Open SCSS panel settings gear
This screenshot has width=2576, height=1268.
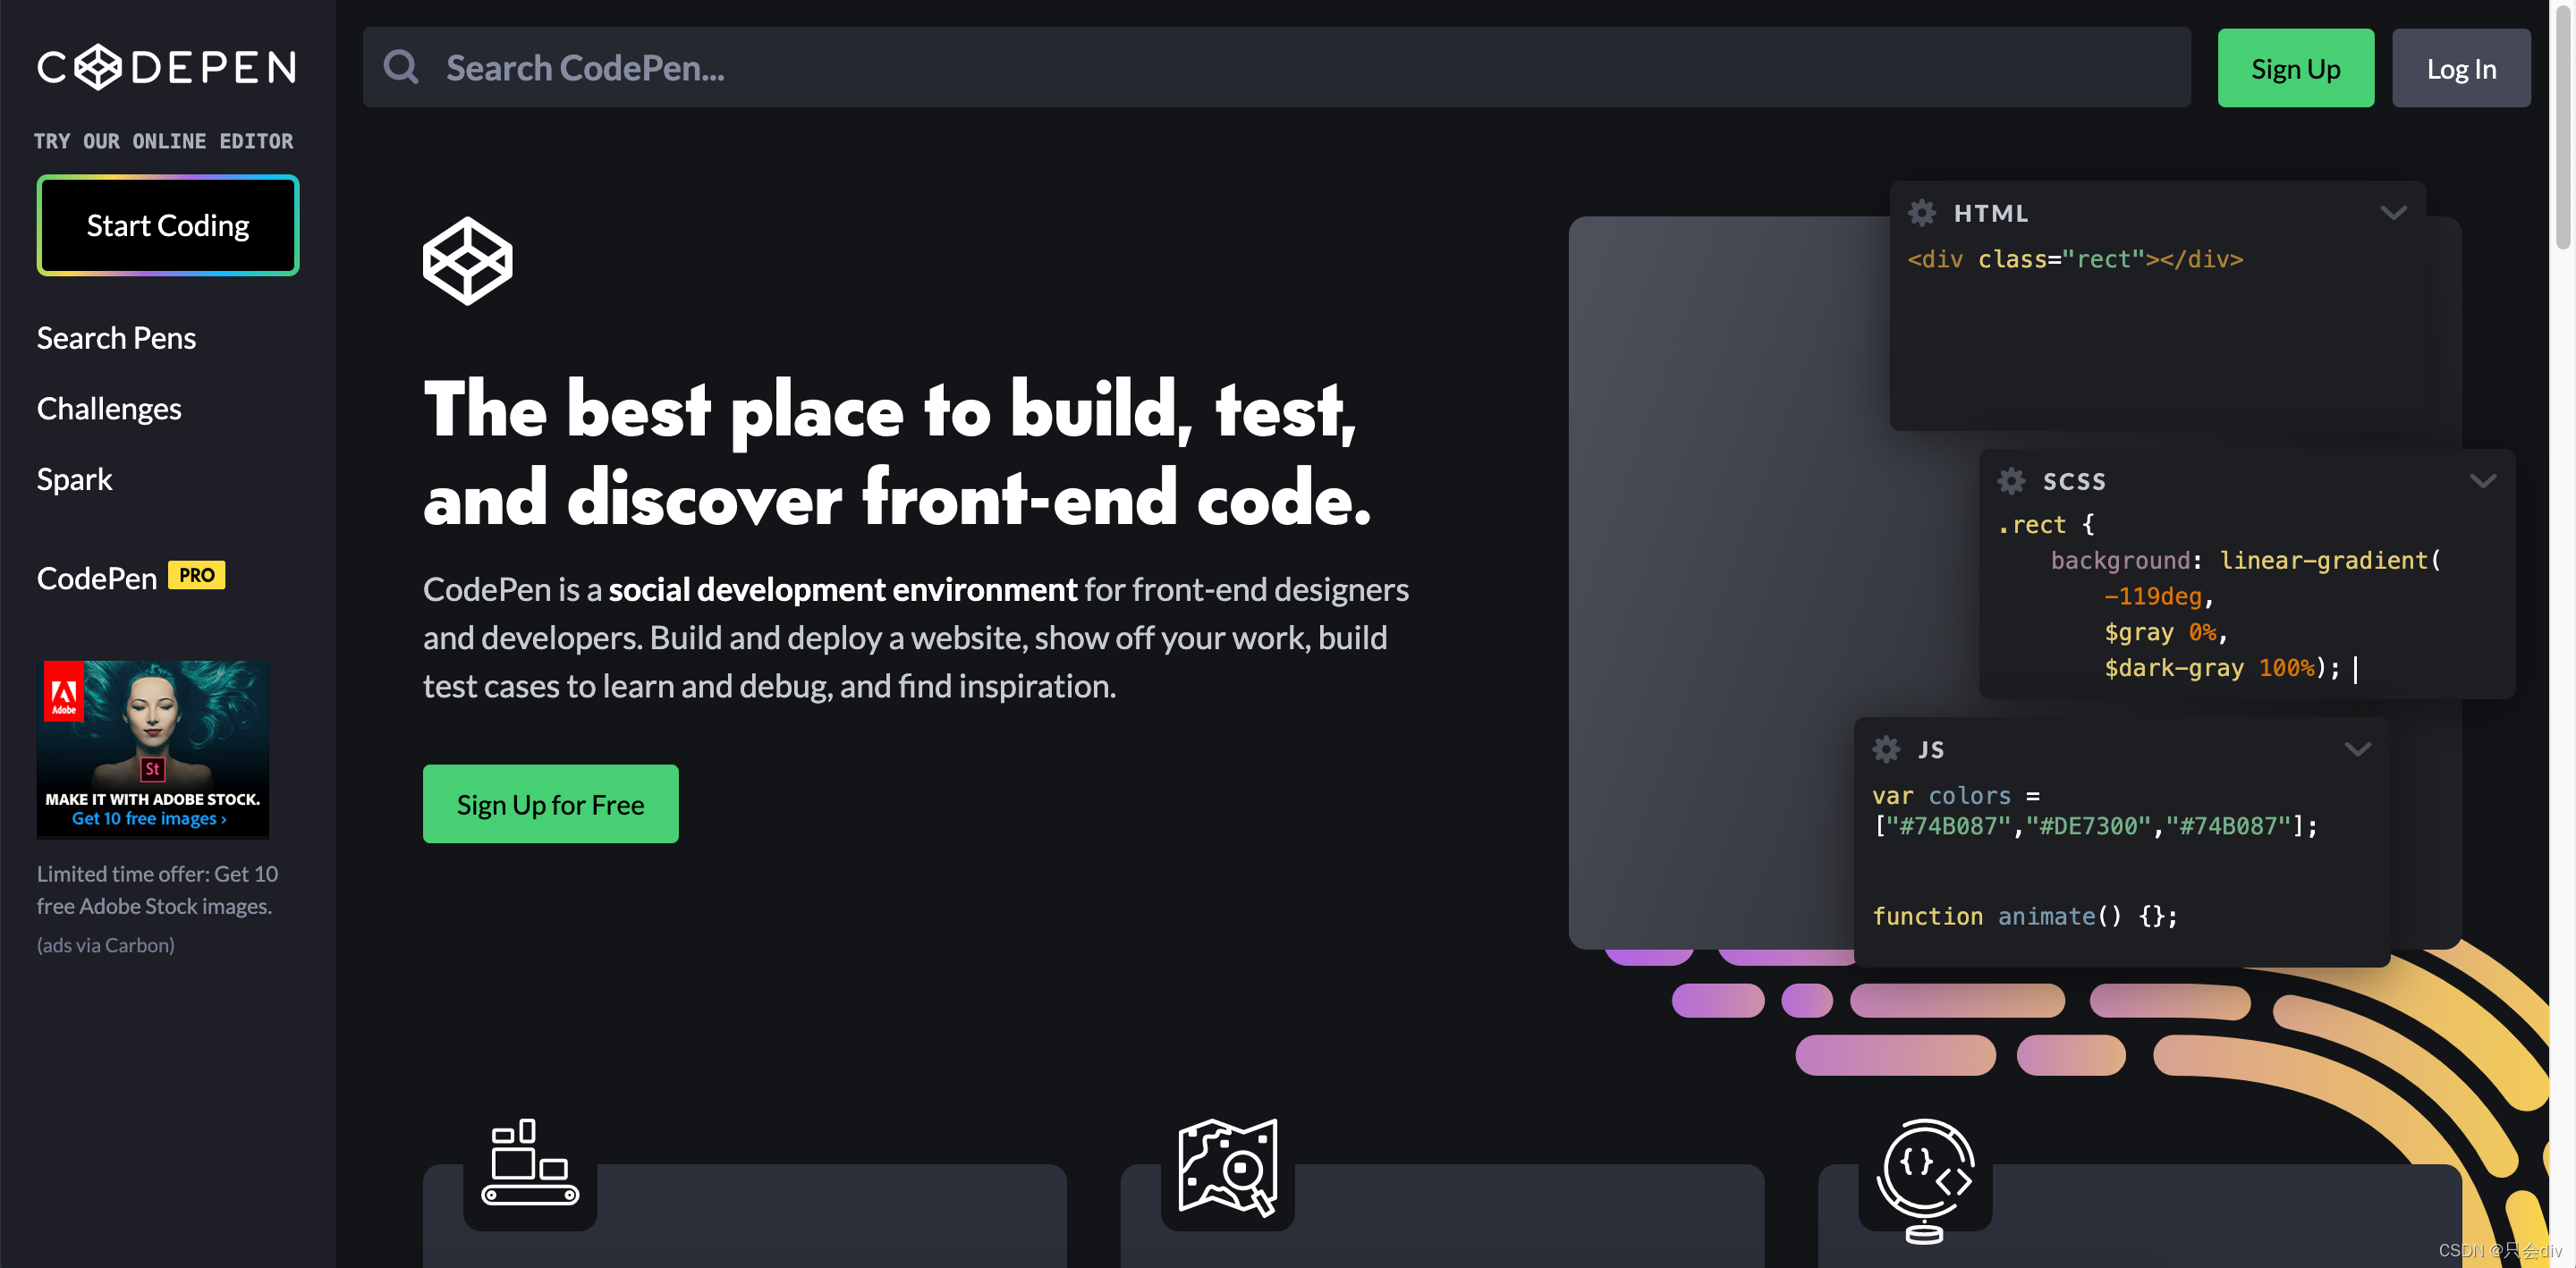(2011, 481)
